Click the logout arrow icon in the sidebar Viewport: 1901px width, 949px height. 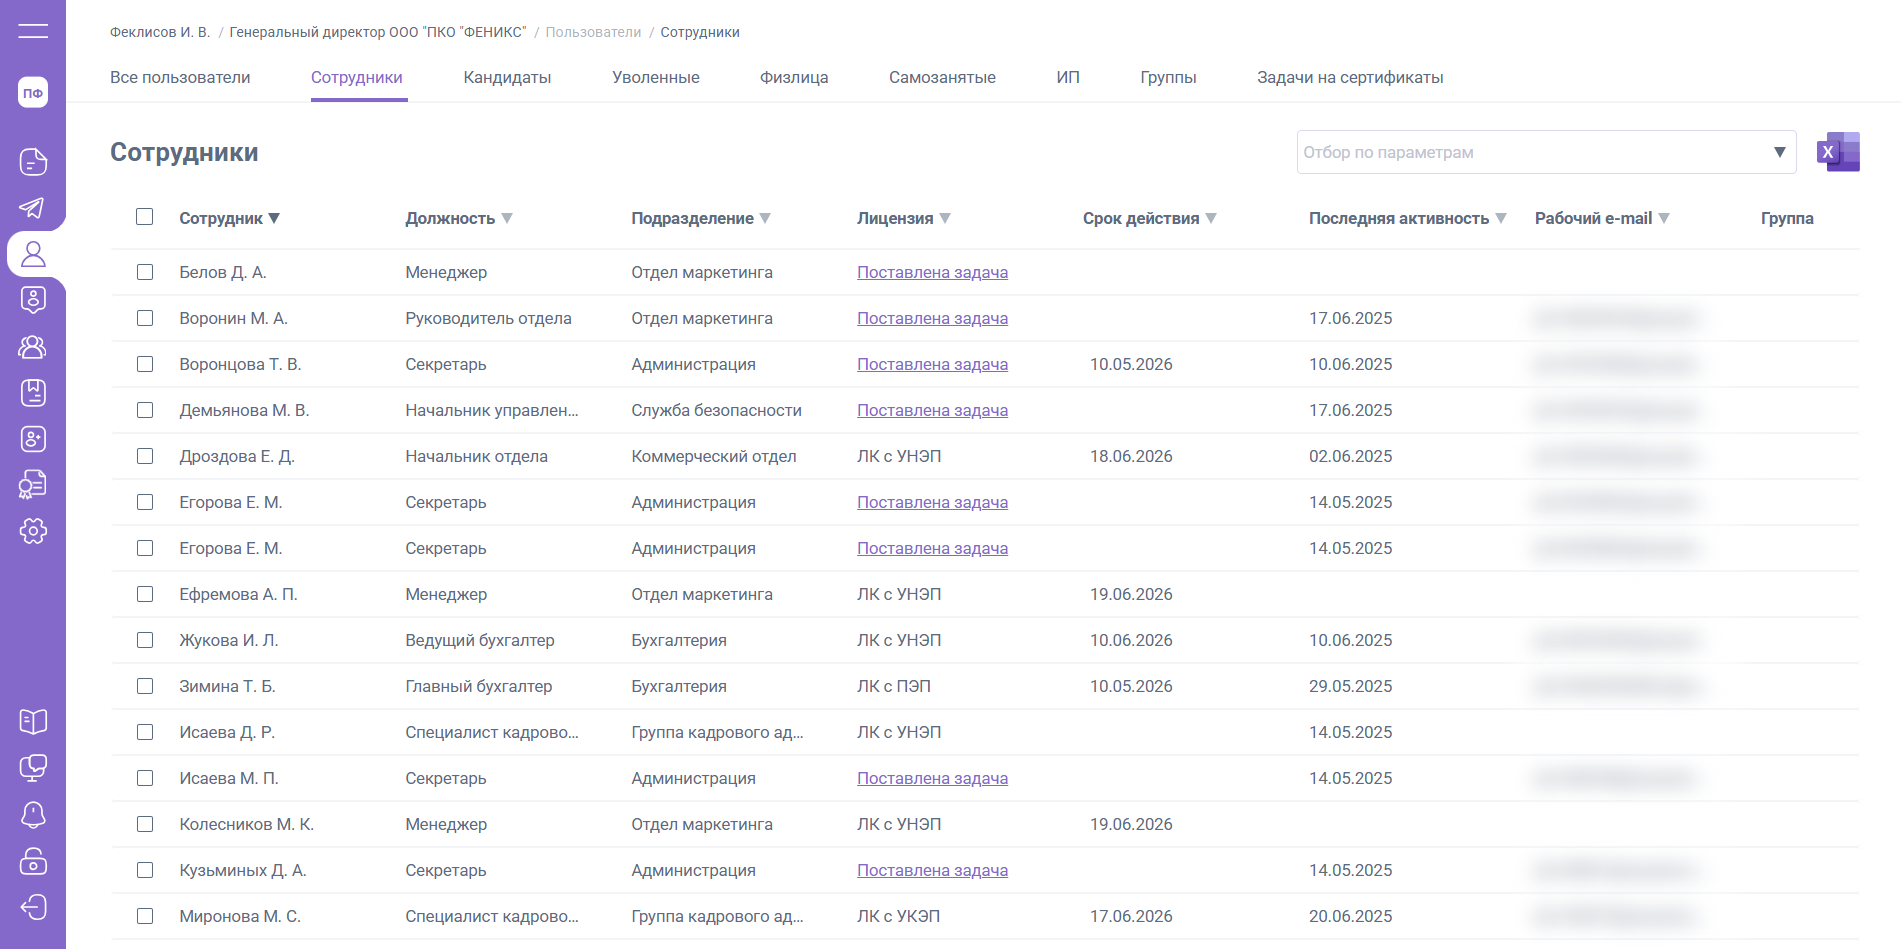(x=33, y=907)
